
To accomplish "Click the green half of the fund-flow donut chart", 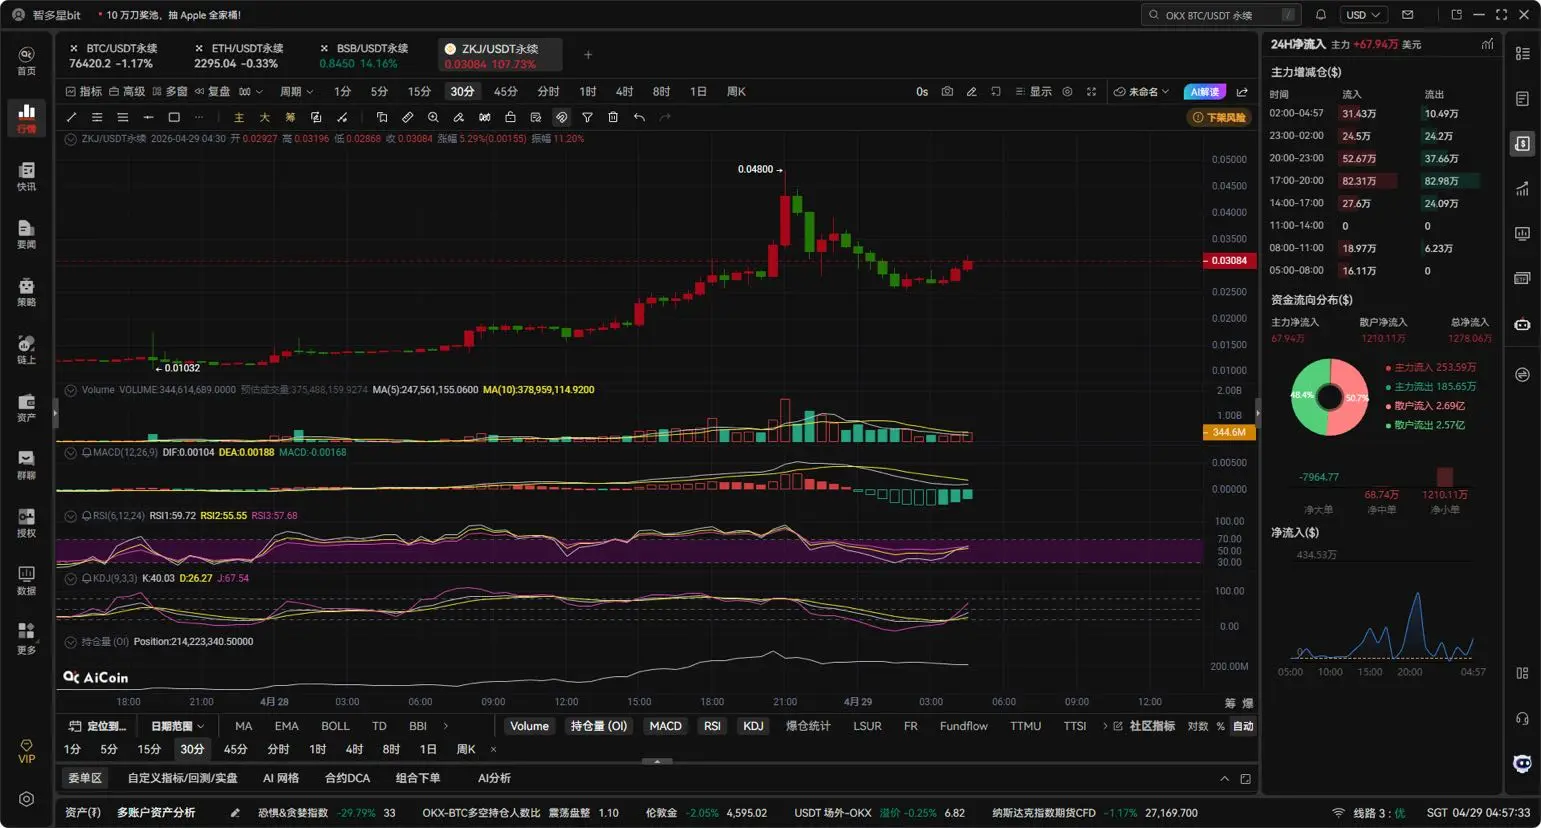I will click(x=1306, y=397).
